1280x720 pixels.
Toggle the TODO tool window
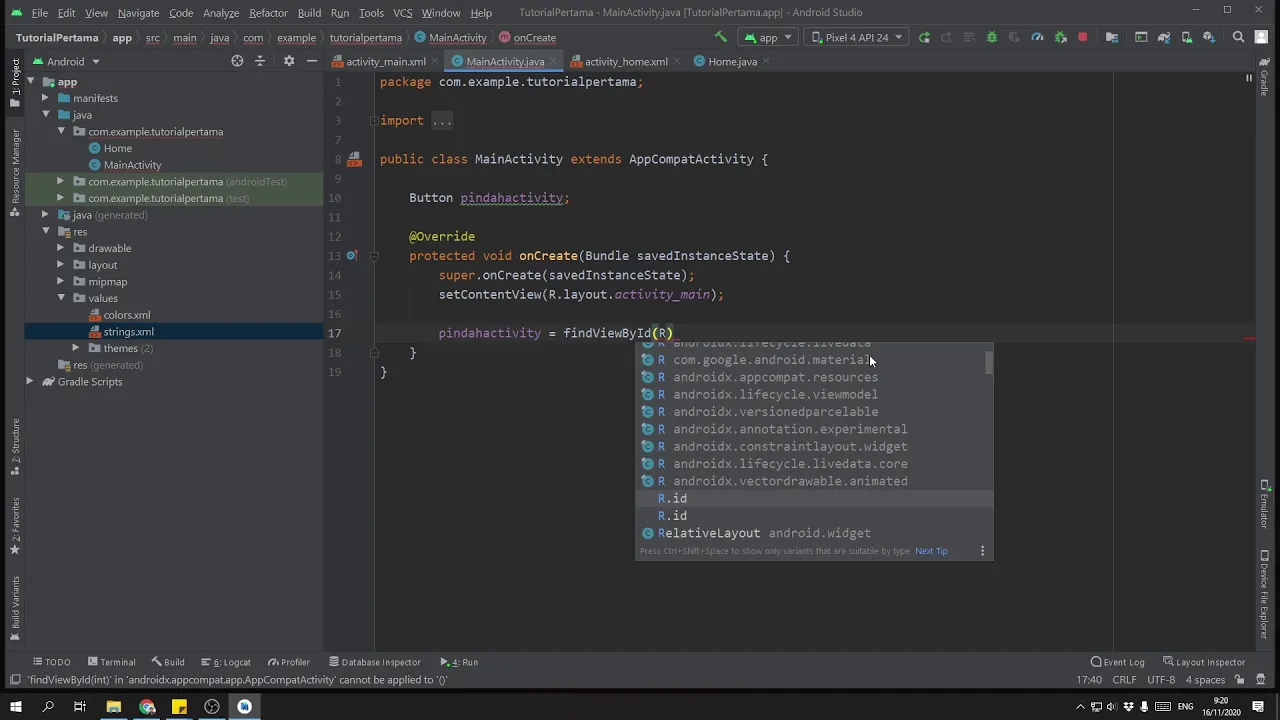[52, 662]
